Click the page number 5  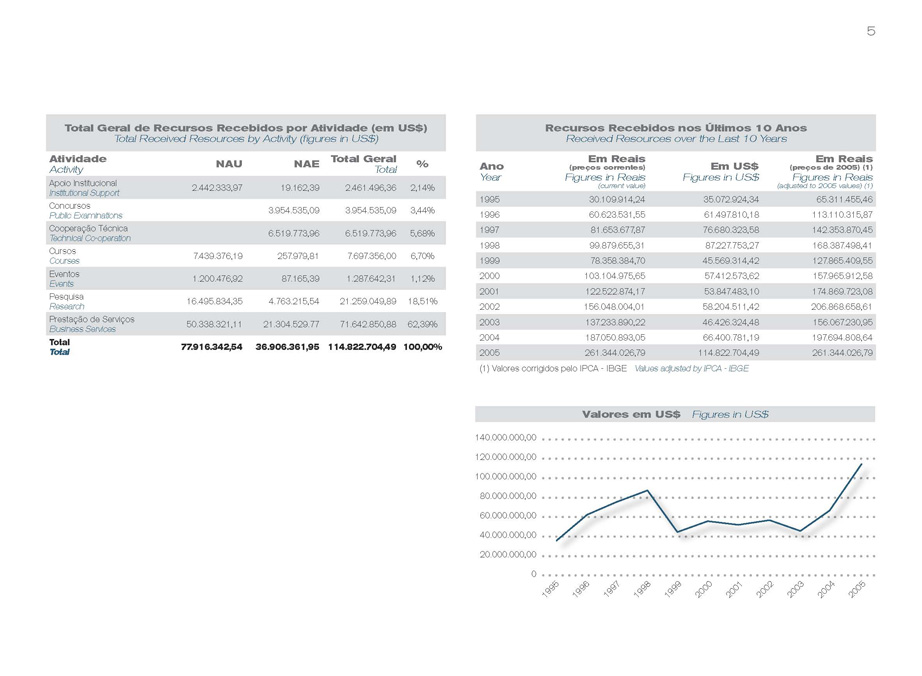click(x=870, y=31)
